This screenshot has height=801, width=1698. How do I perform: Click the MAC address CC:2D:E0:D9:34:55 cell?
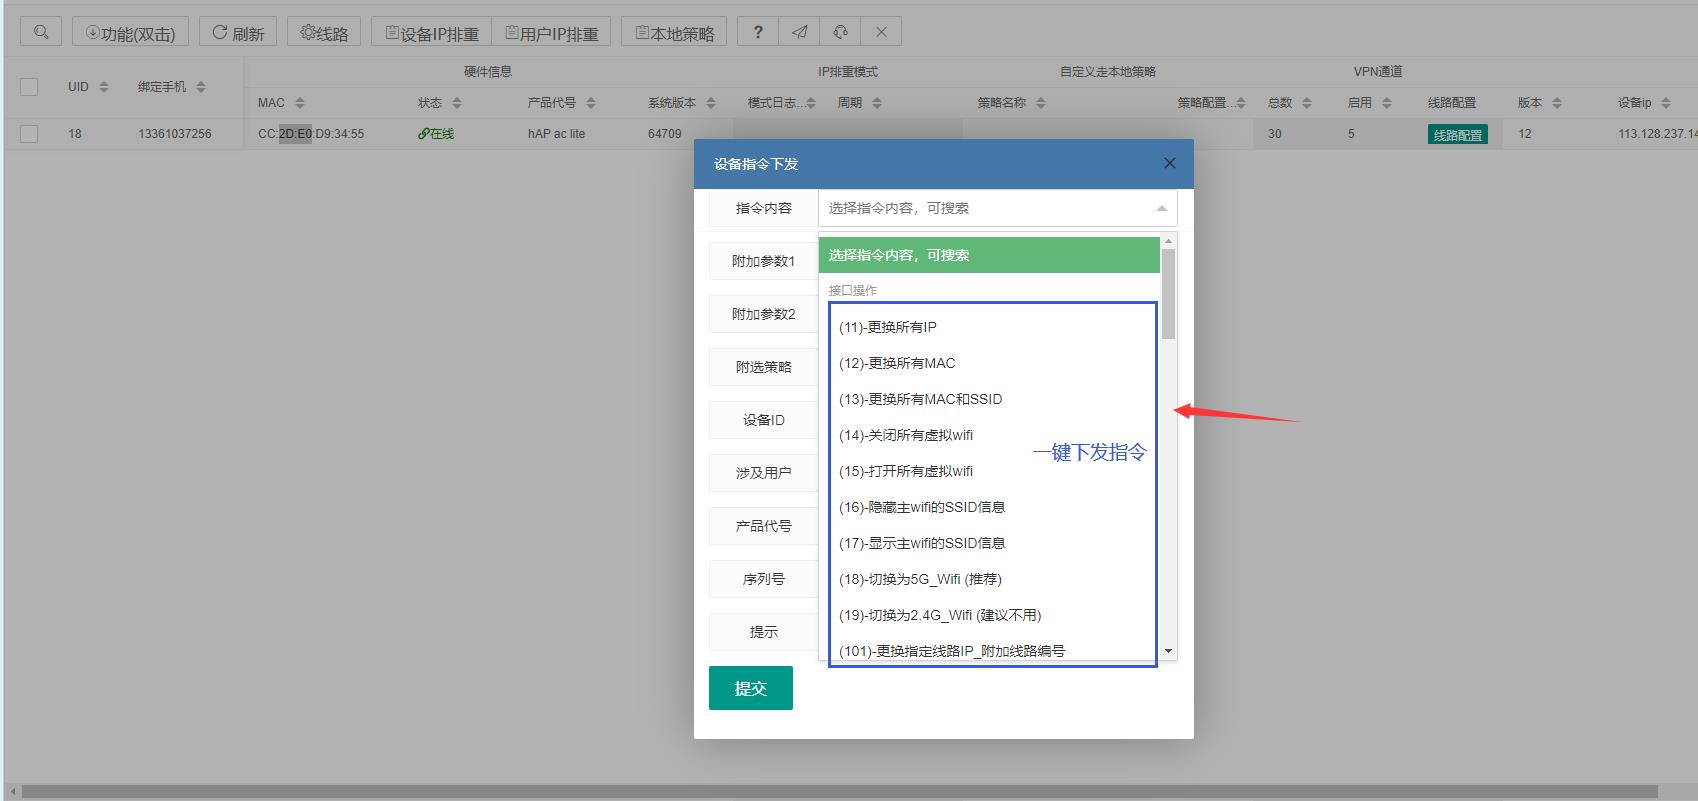pos(311,134)
